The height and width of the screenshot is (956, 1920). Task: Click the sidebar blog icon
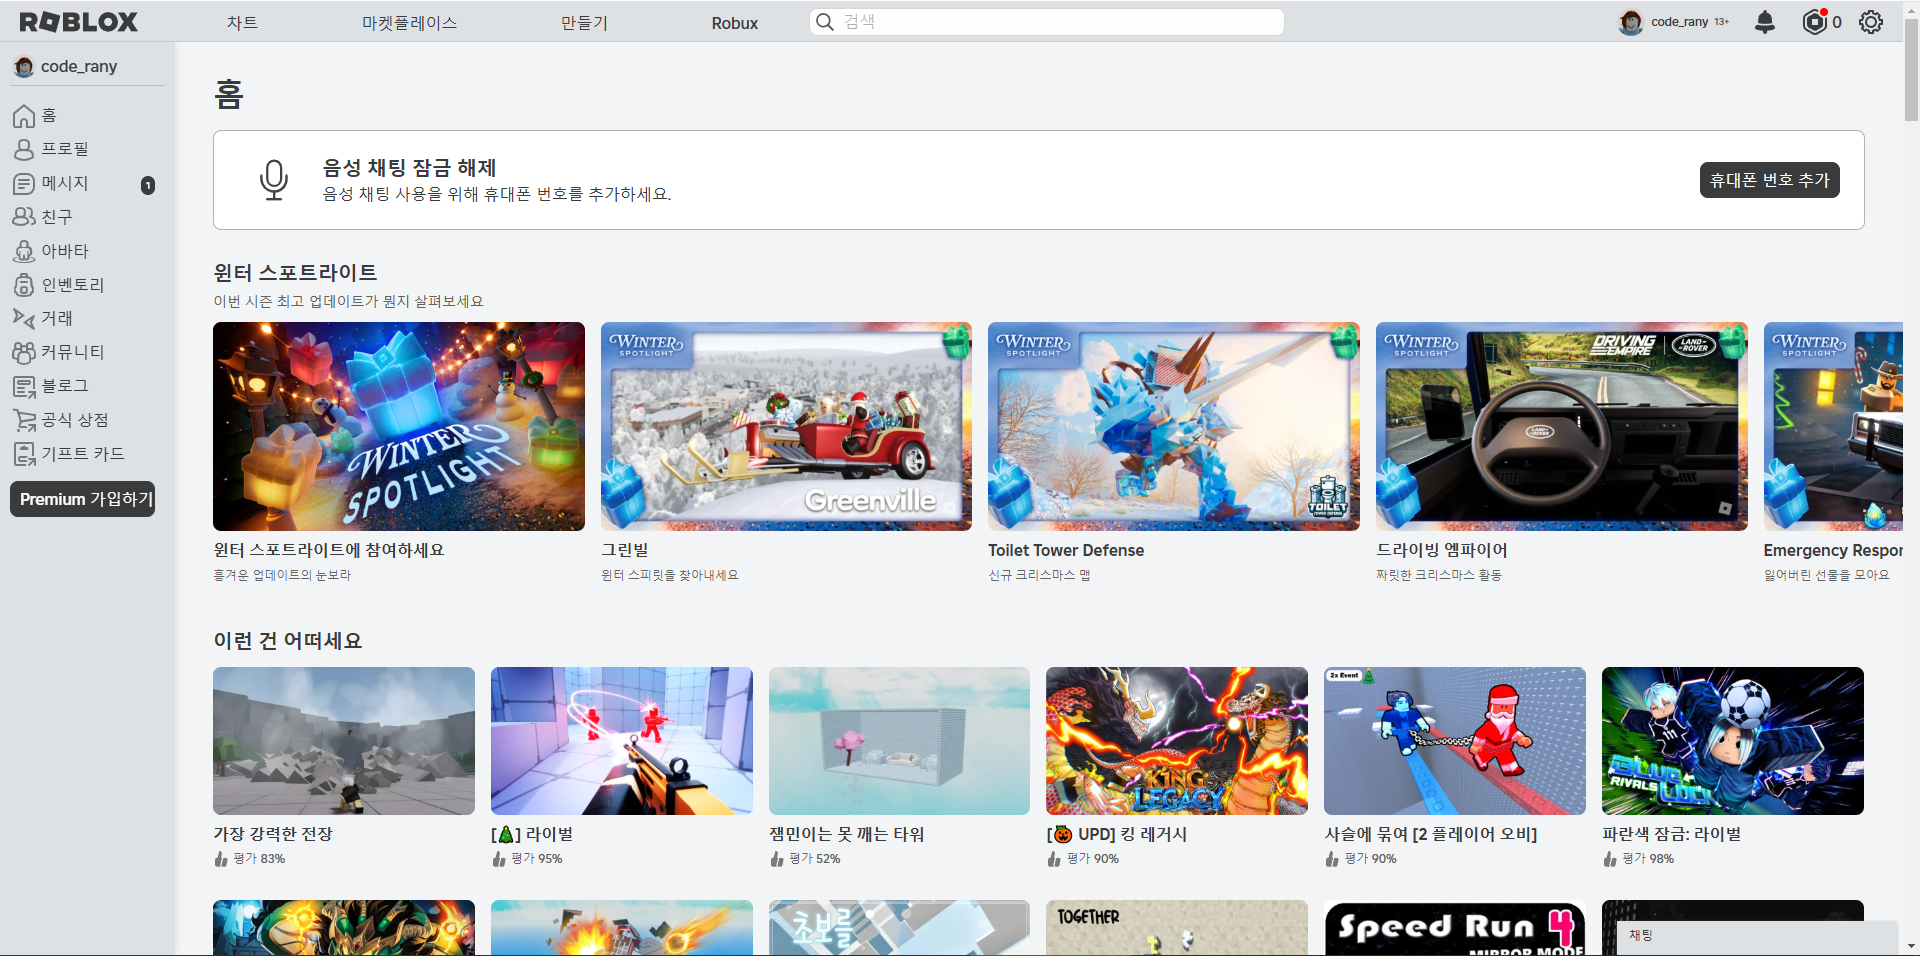pos(24,386)
